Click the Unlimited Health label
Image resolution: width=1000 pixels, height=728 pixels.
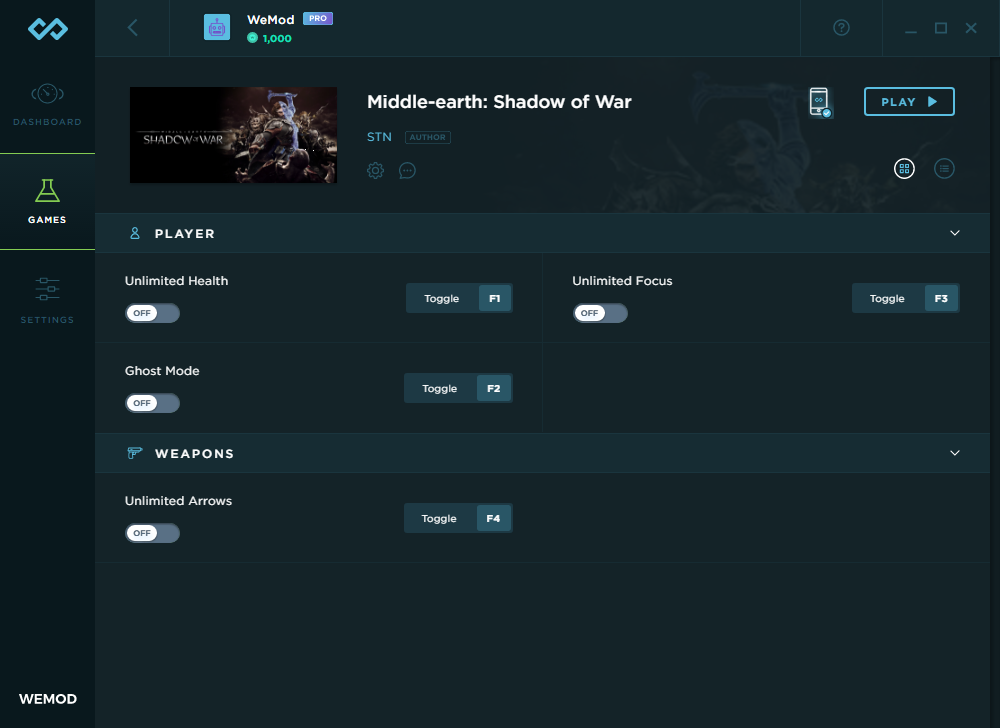tap(177, 281)
